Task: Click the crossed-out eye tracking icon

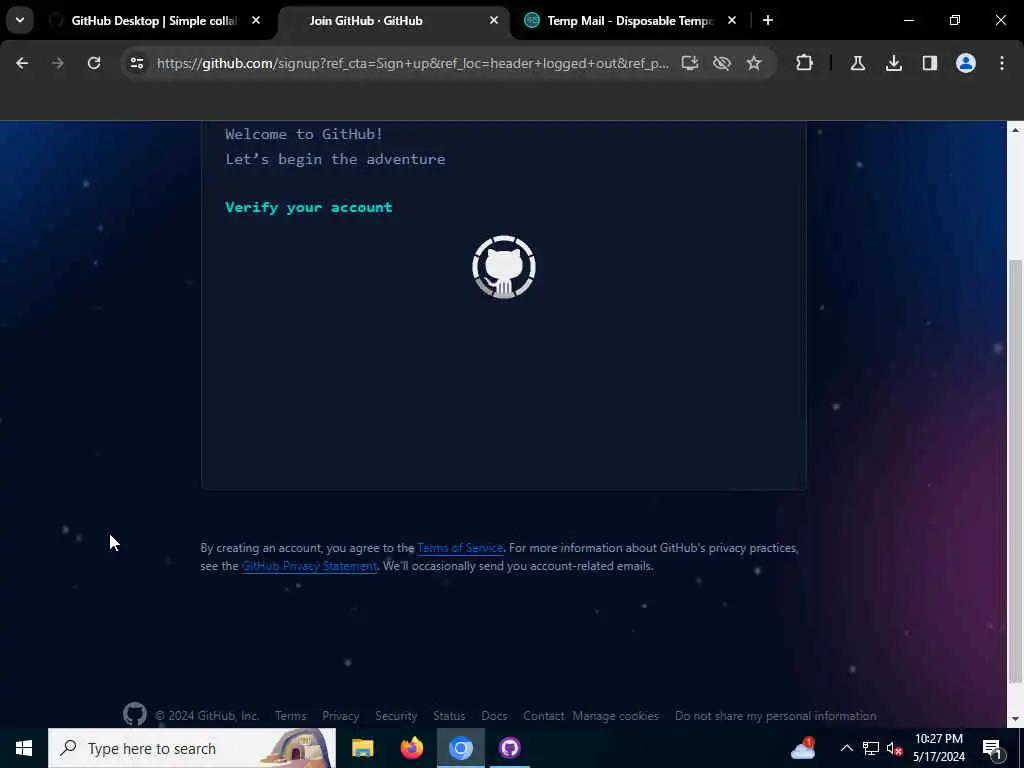Action: (722, 63)
